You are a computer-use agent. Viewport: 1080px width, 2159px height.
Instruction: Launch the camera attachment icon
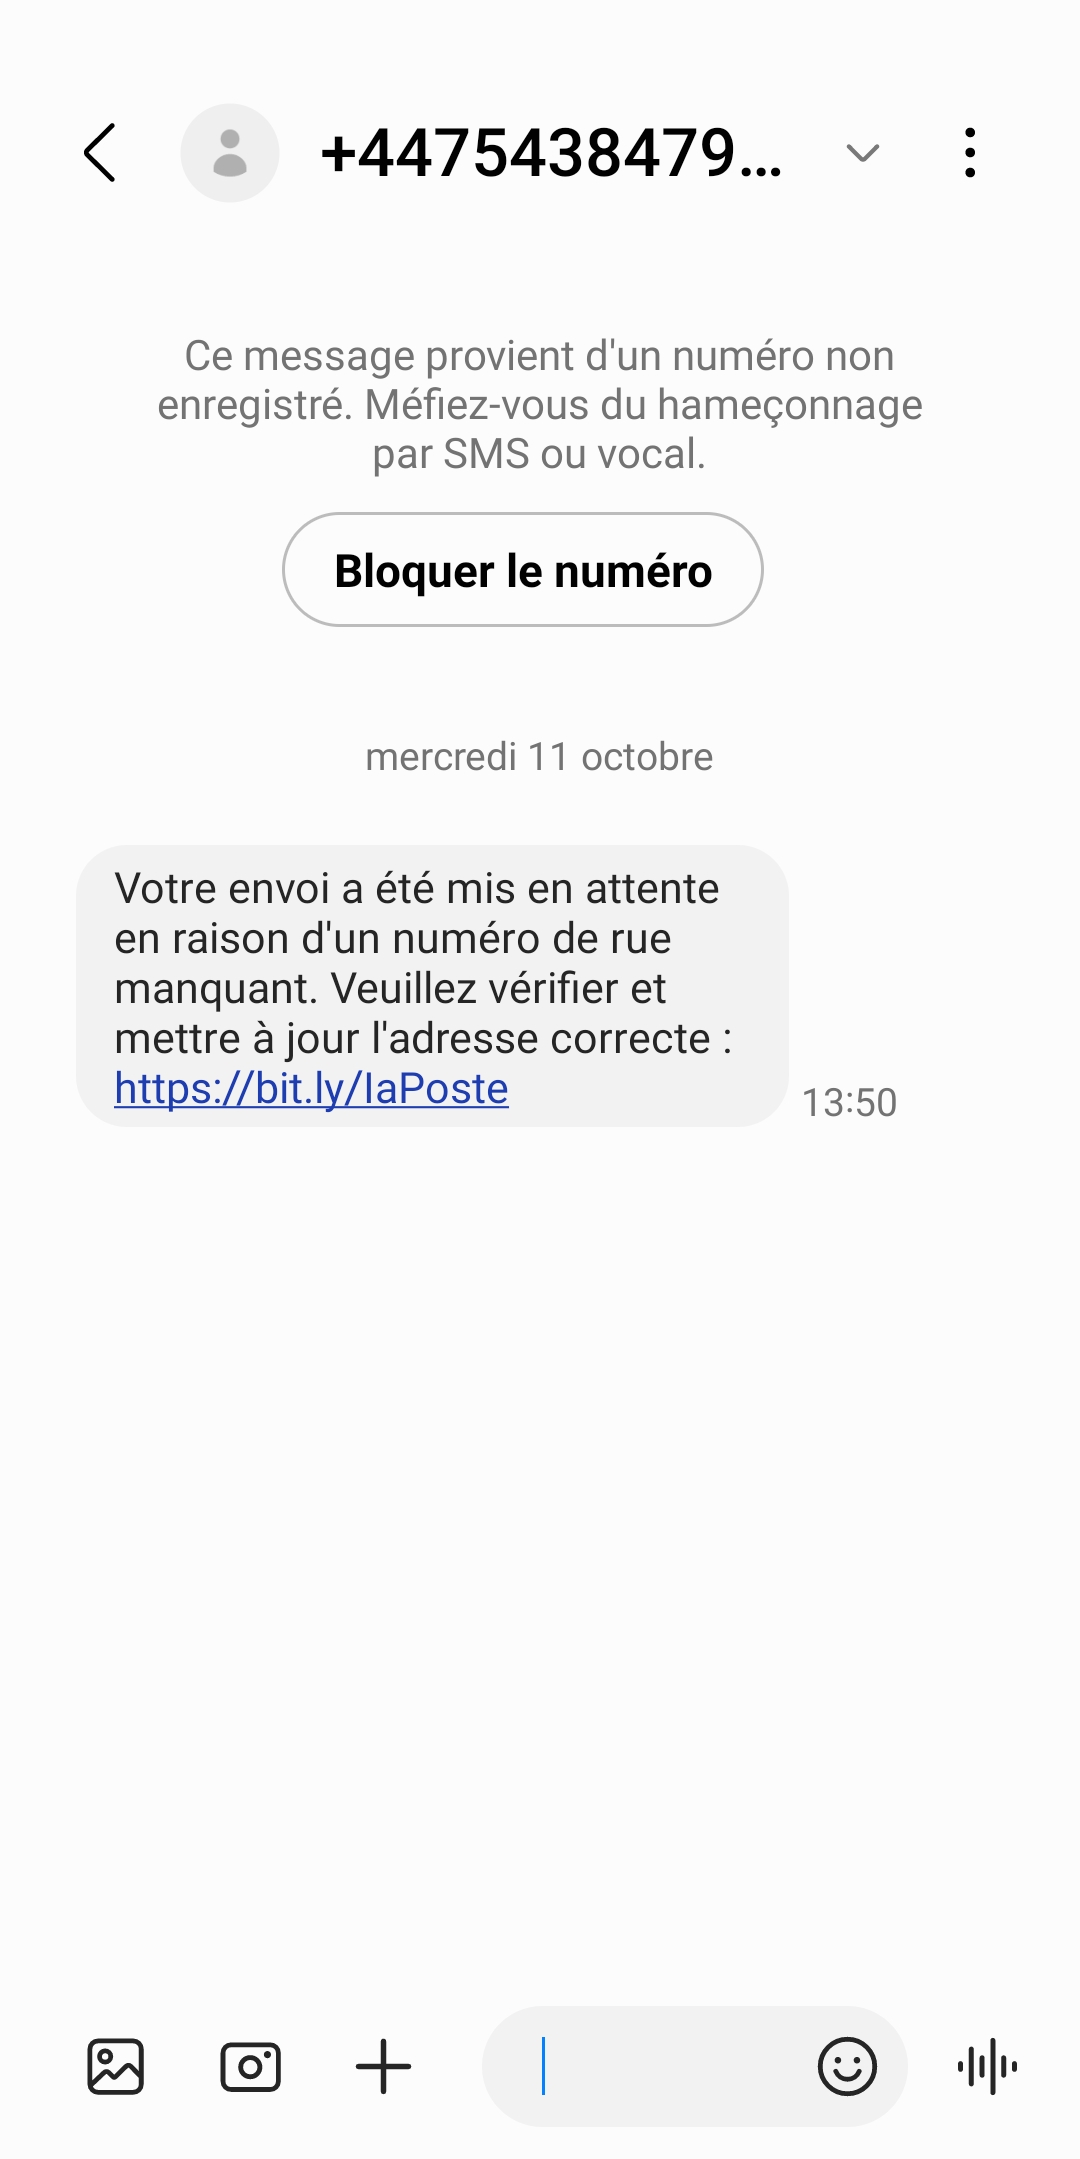click(x=250, y=2066)
